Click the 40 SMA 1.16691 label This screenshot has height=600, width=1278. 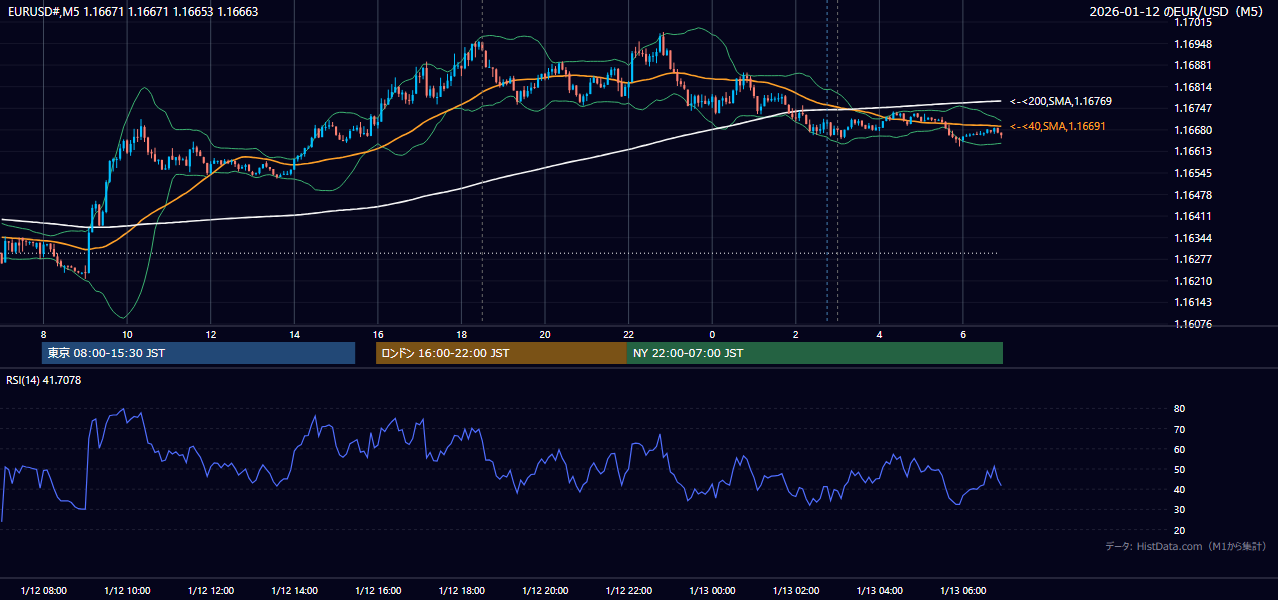(x=1058, y=126)
